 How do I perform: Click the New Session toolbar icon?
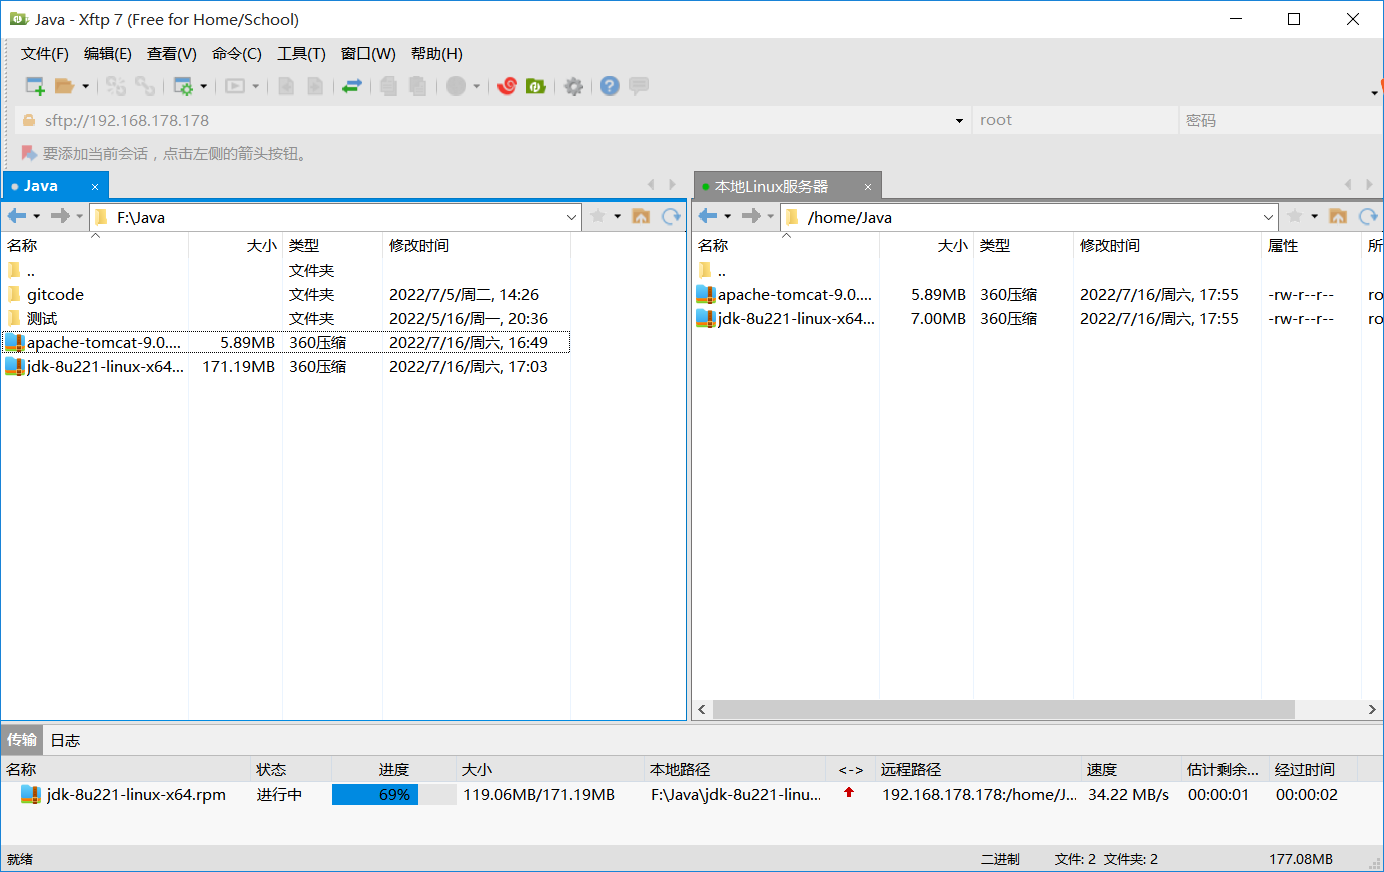tap(35, 86)
